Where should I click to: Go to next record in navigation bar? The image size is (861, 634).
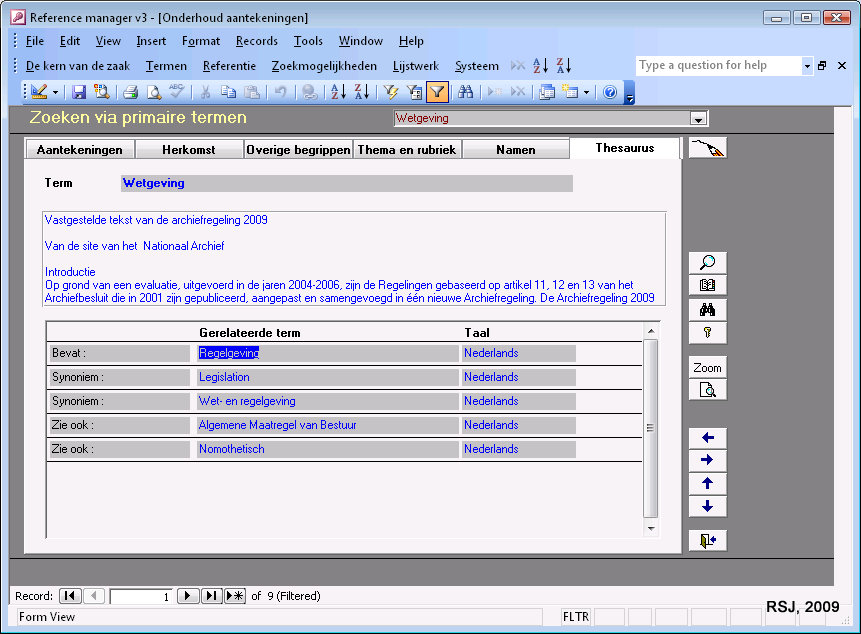point(187,596)
